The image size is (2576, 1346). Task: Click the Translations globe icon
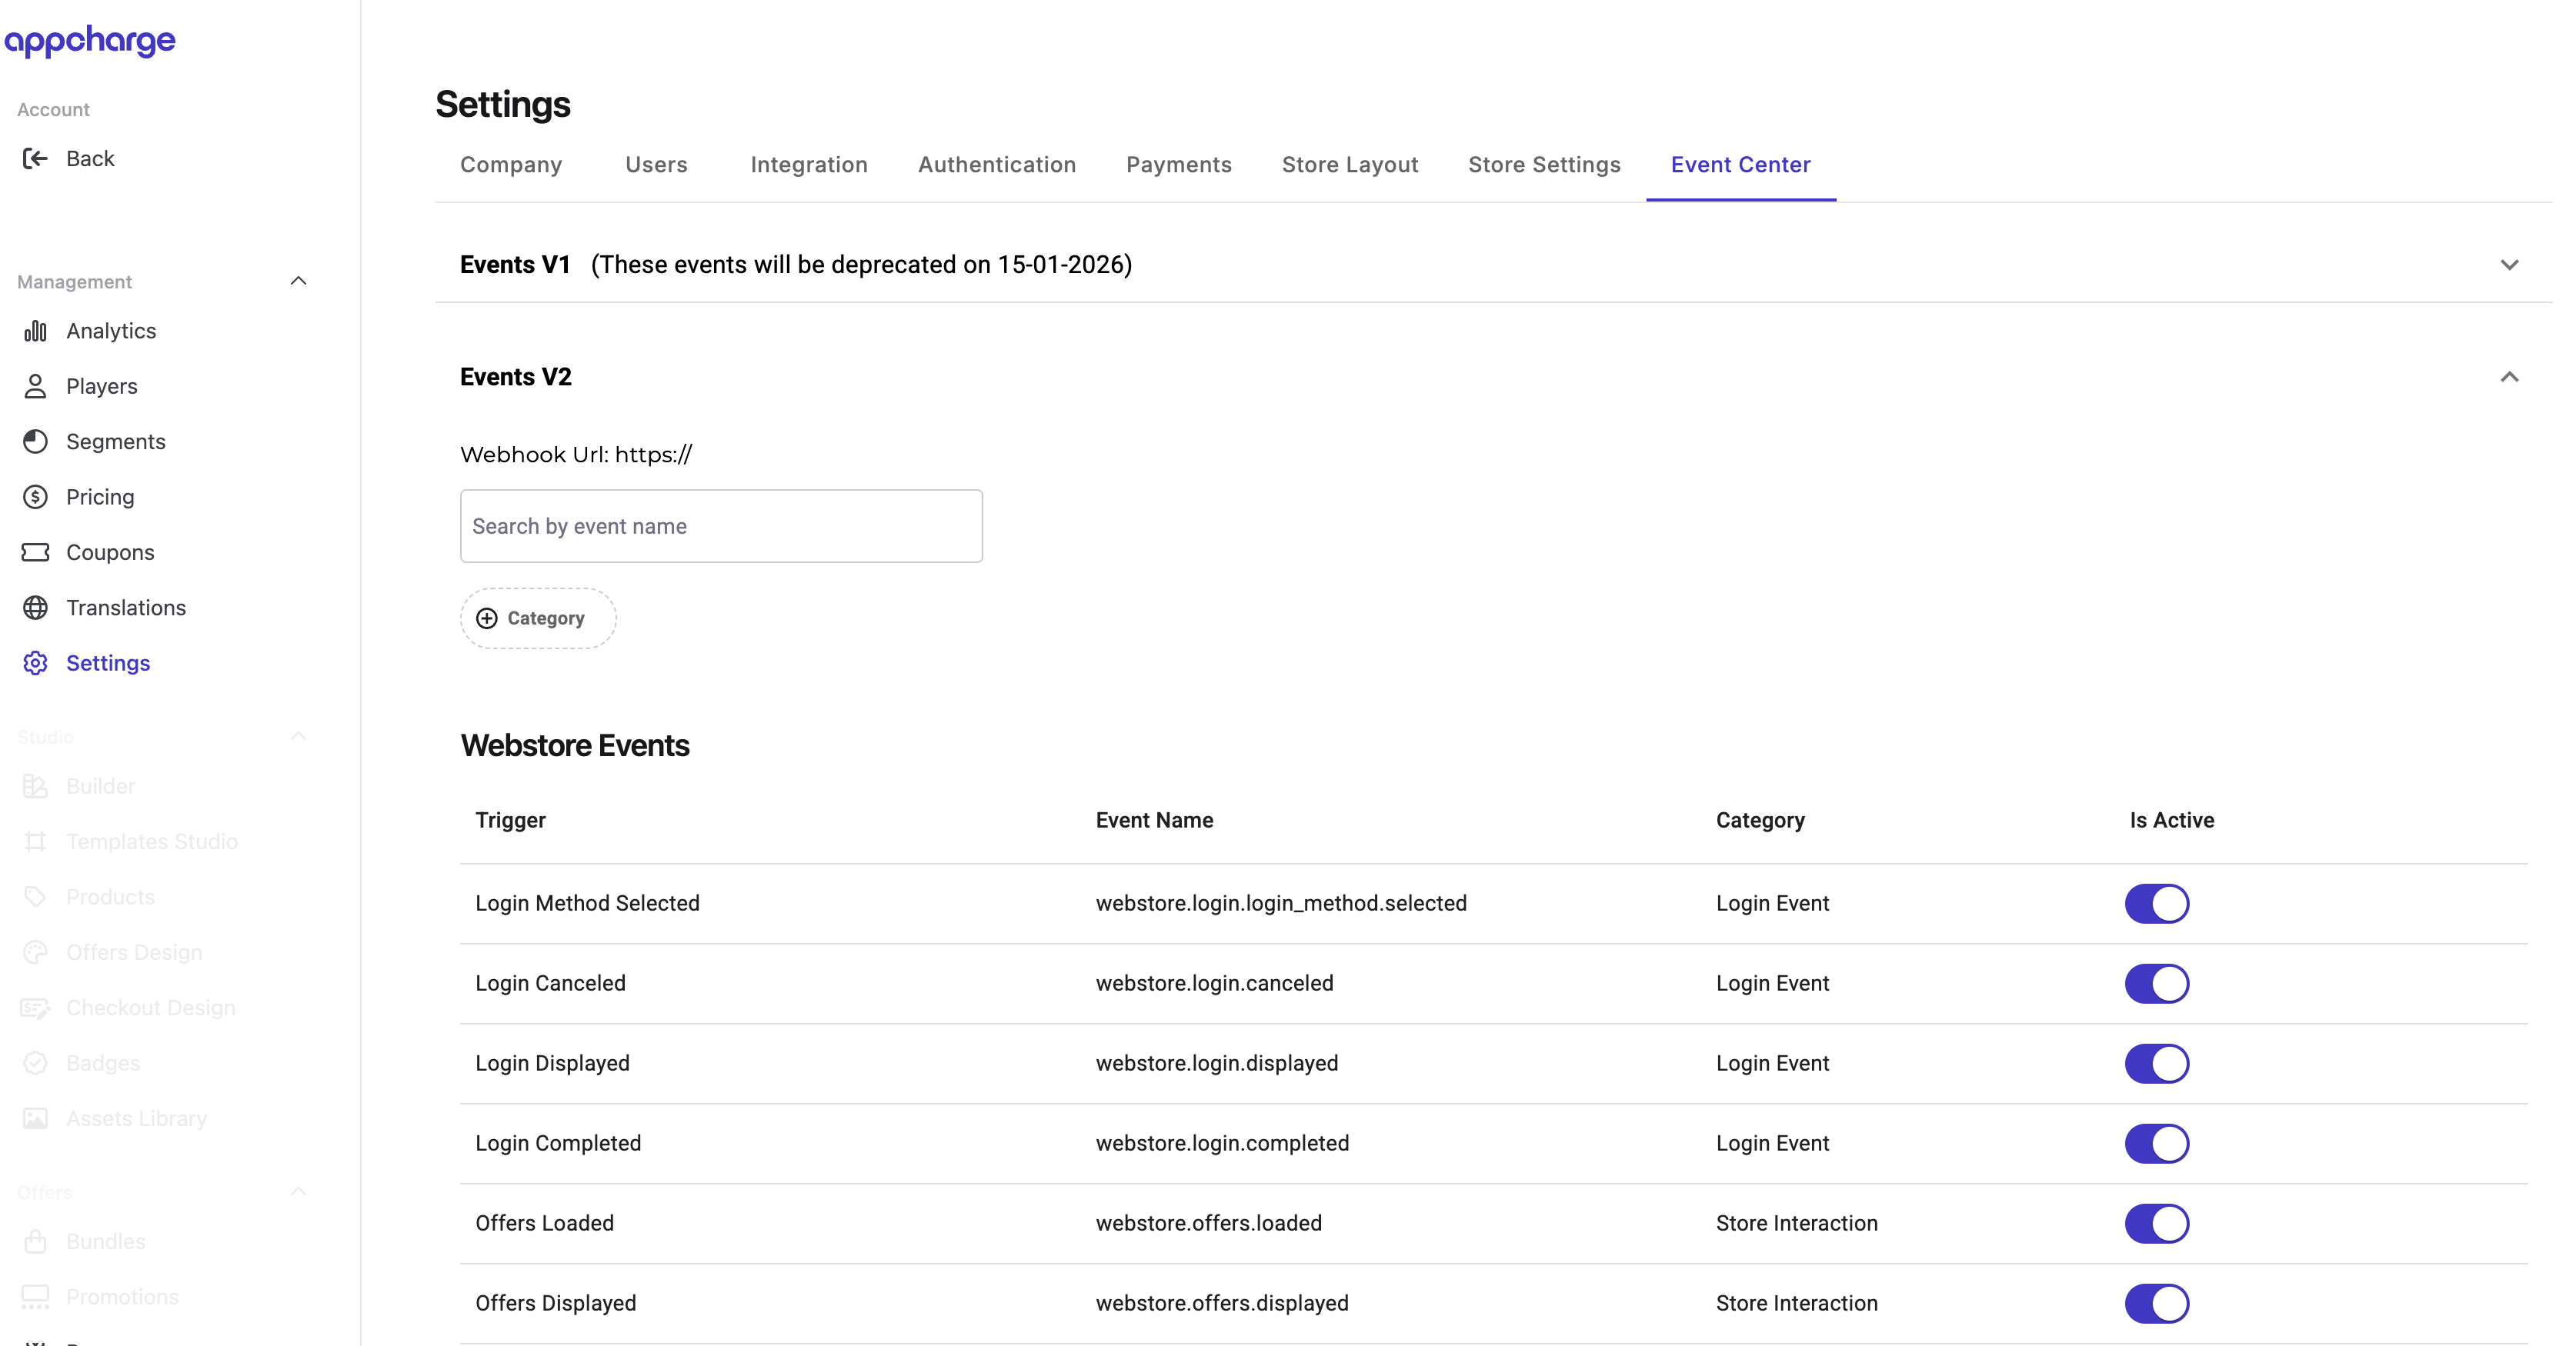point(35,608)
